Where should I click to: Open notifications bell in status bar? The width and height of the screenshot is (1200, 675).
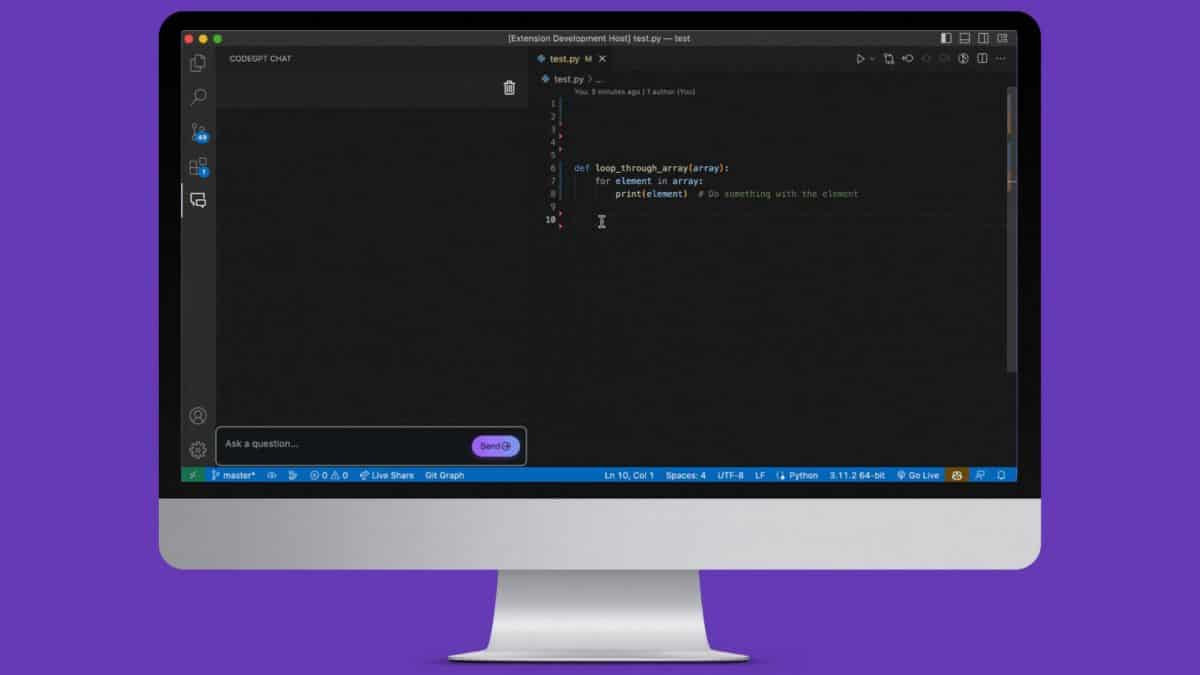pyautogui.click(x=1001, y=475)
